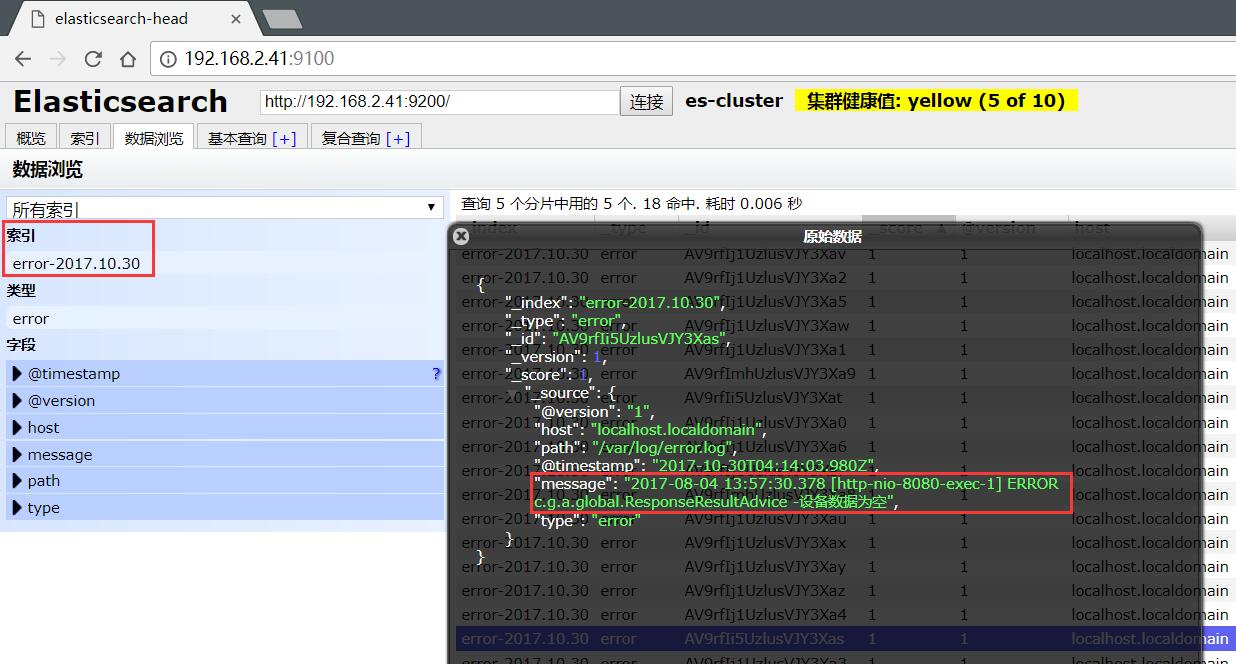Click the cluster URL field http://192.168.2.41:9200/

click(x=440, y=102)
